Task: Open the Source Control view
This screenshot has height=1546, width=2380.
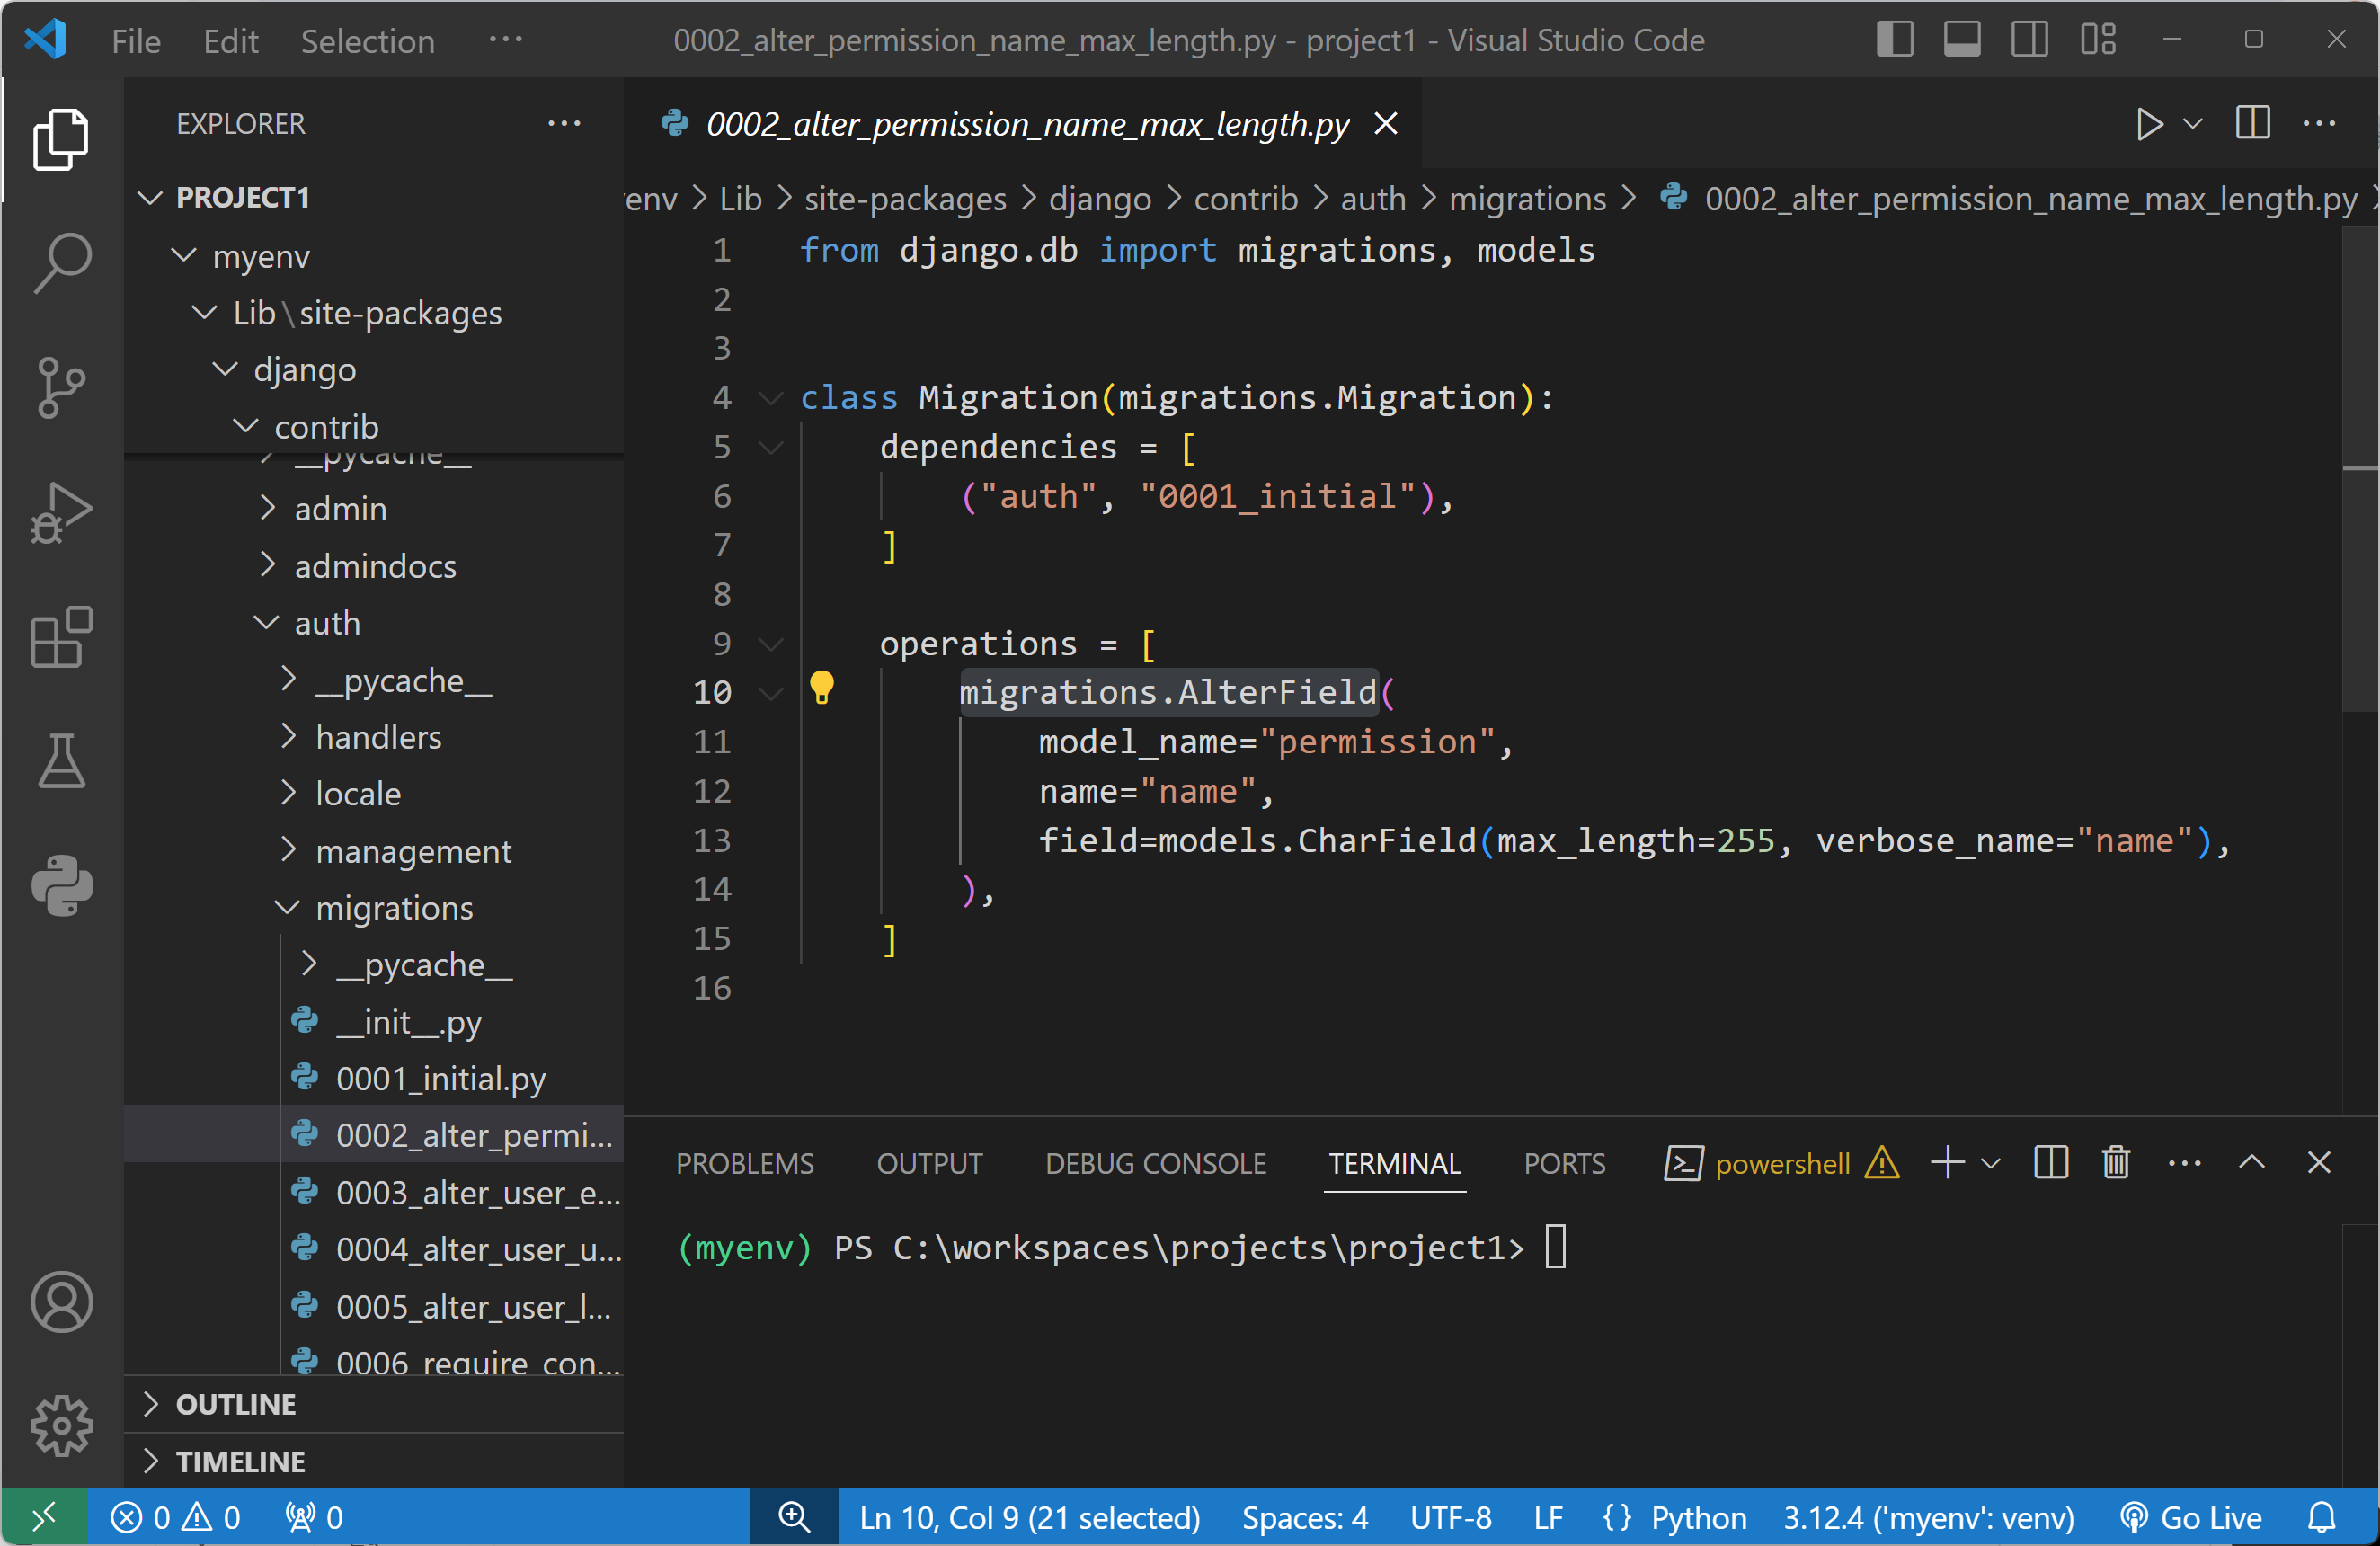Action: tap(61, 387)
